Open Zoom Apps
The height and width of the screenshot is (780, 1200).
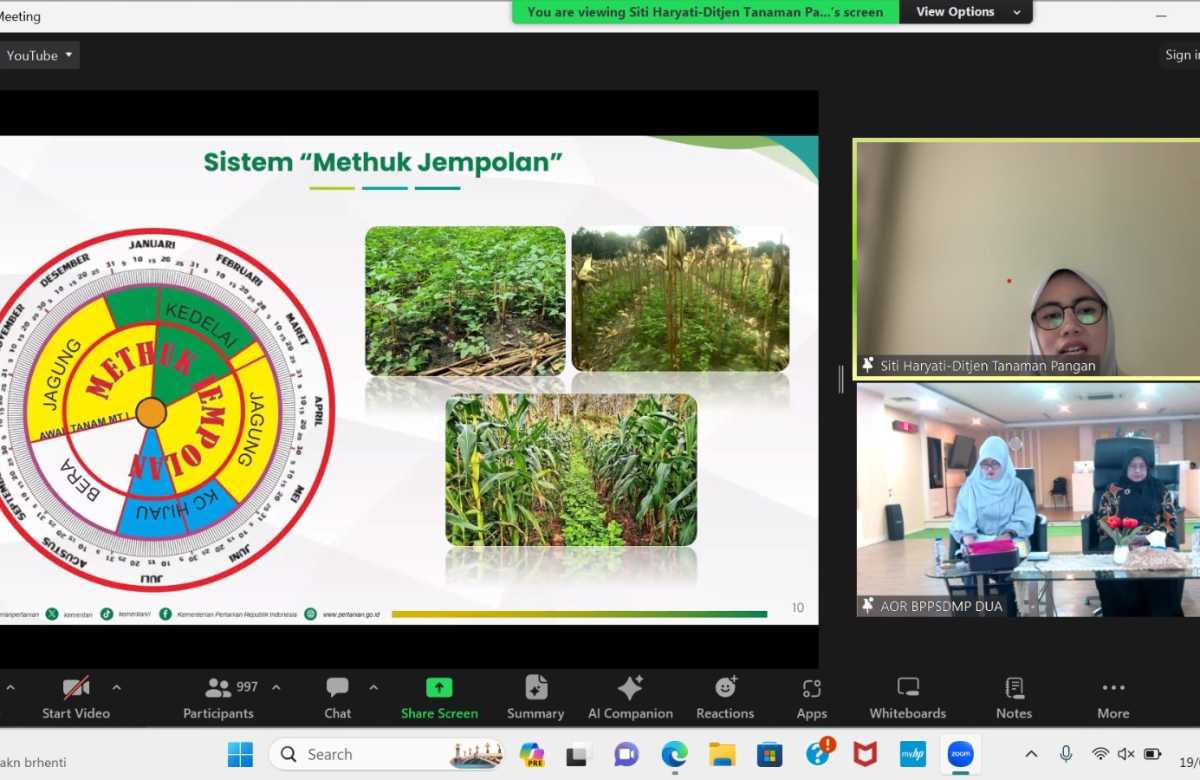pyautogui.click(x=811, y=697)
